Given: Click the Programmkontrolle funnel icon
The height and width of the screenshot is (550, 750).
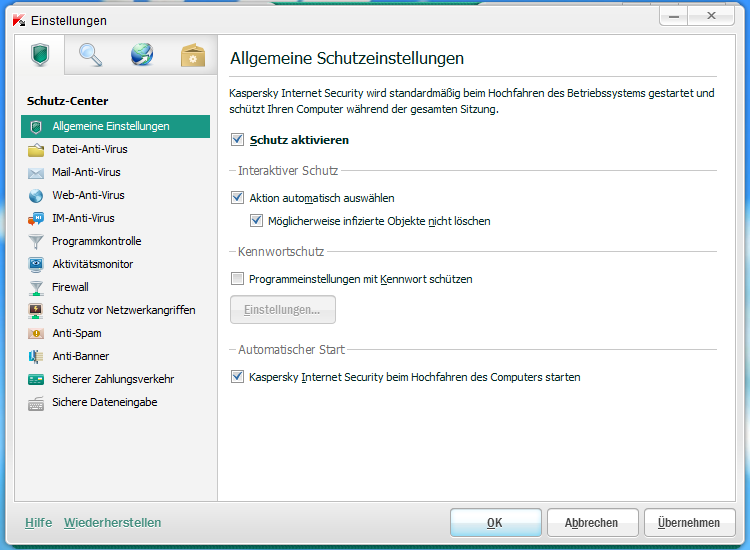Looking at the screenshot, I should (x=36, y=242).
